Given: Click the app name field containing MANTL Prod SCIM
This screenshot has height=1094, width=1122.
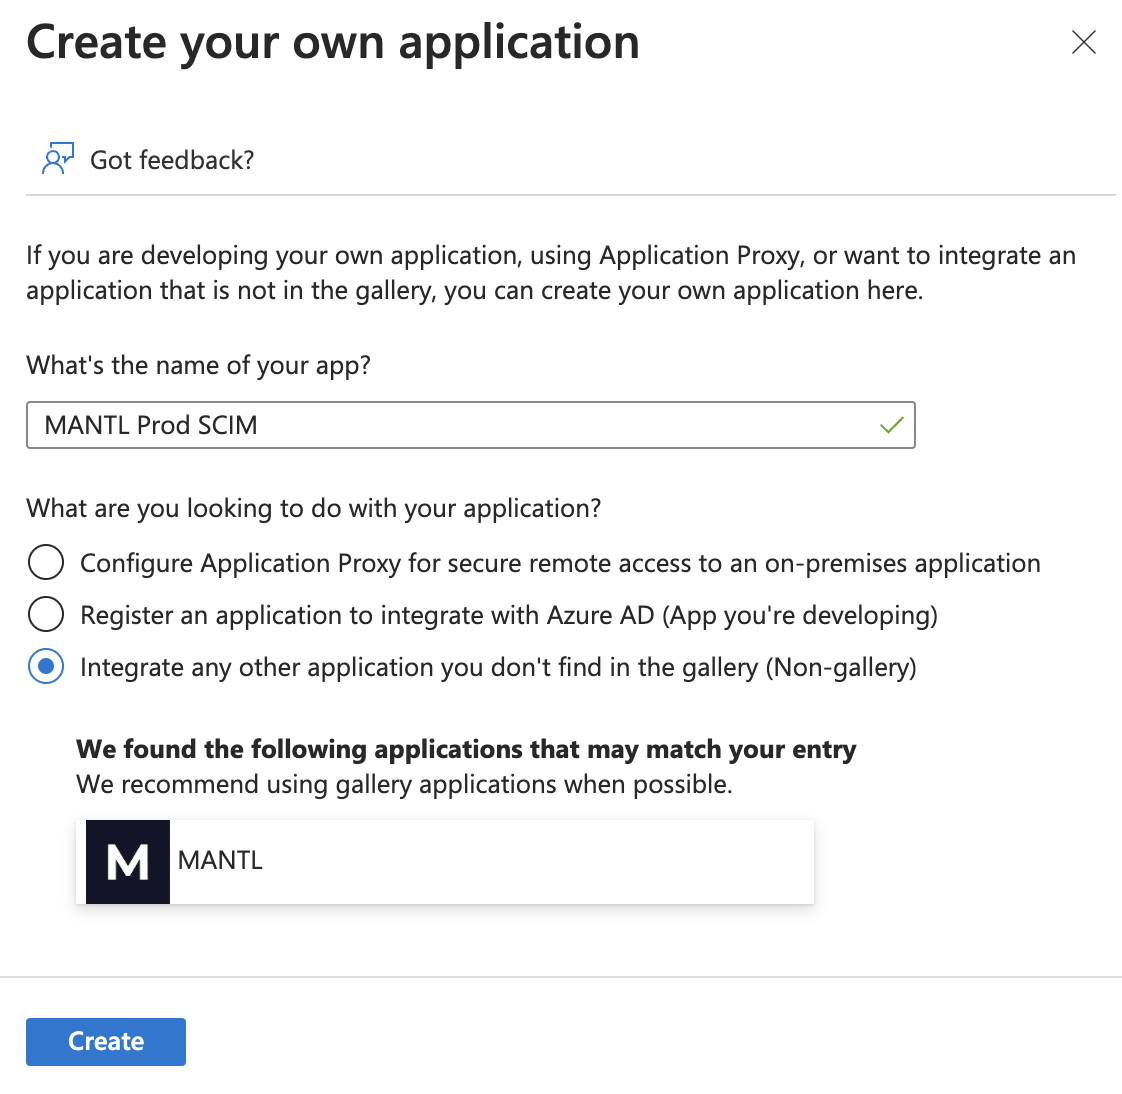Looking at the screenshot, I should coord(471,425).
